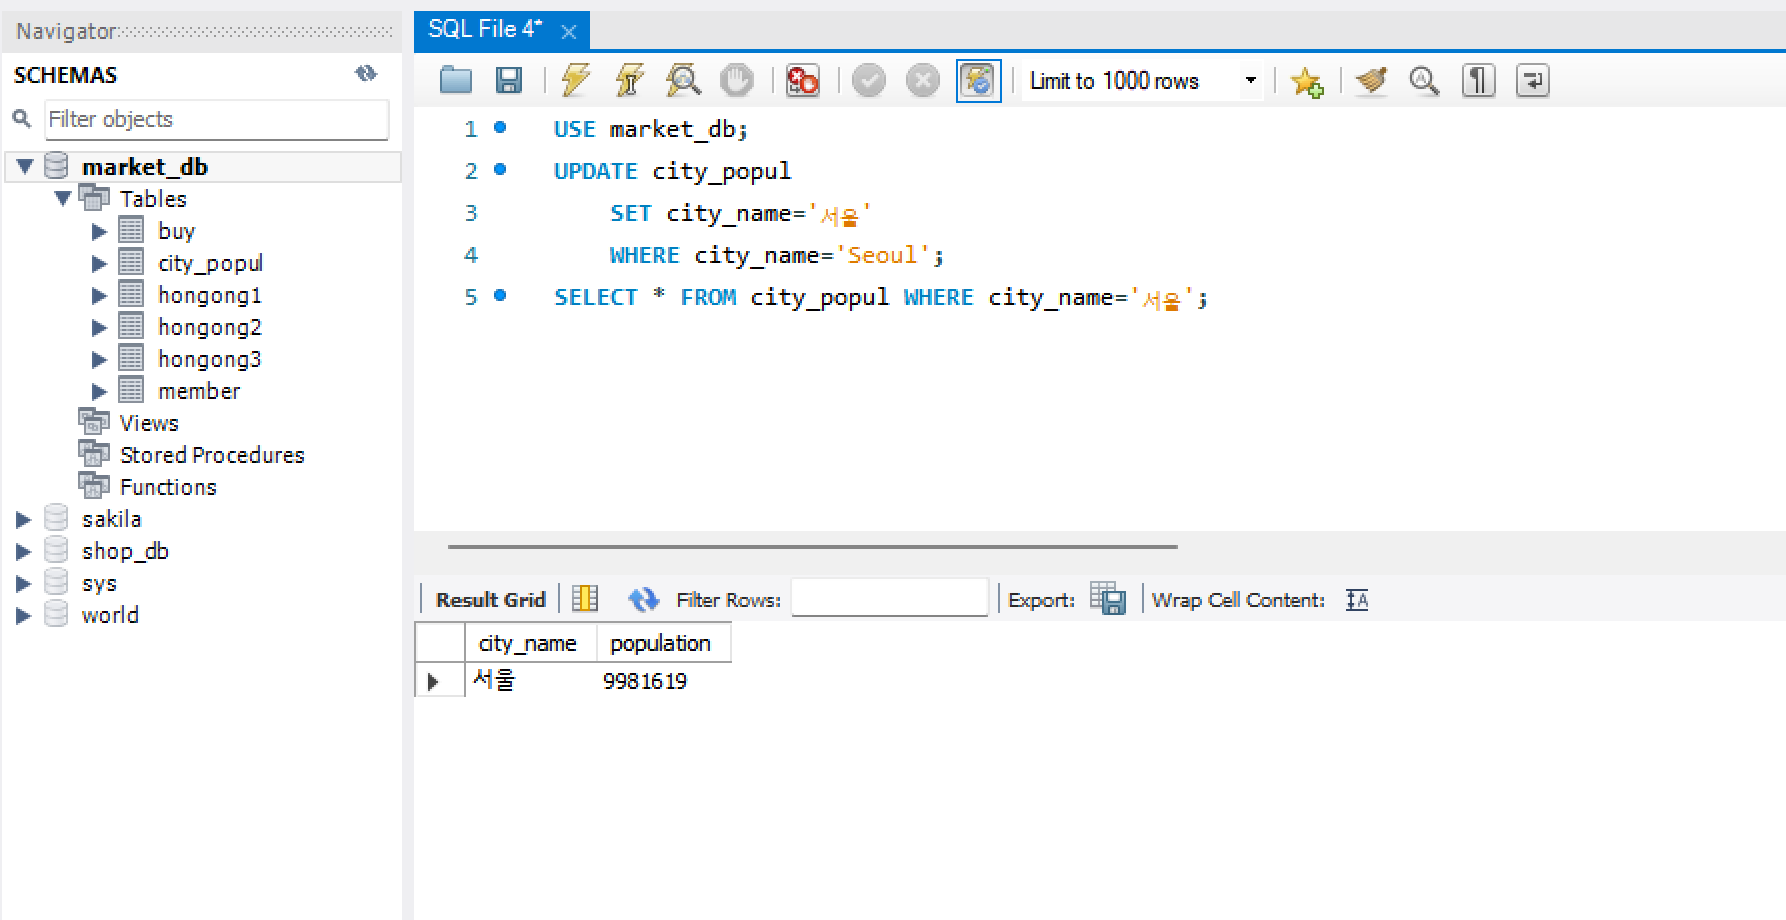Click the Result Grid label
Viewport: 1786px width, 920px height.
[x=490, y=600]
